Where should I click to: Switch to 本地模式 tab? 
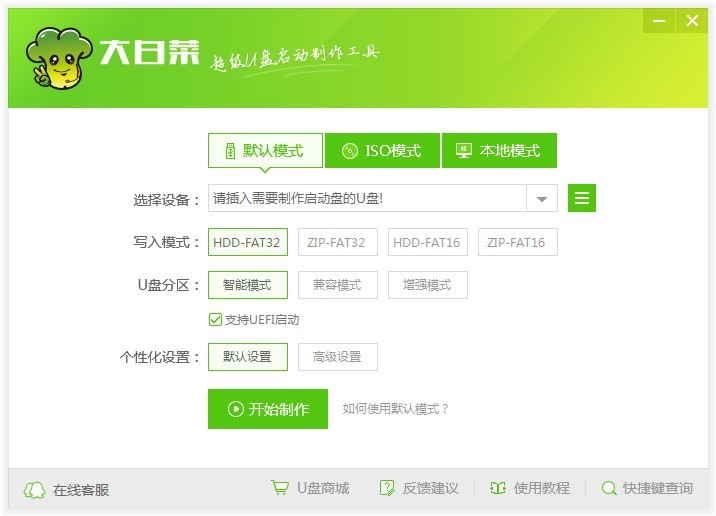[x=498, y=151]
